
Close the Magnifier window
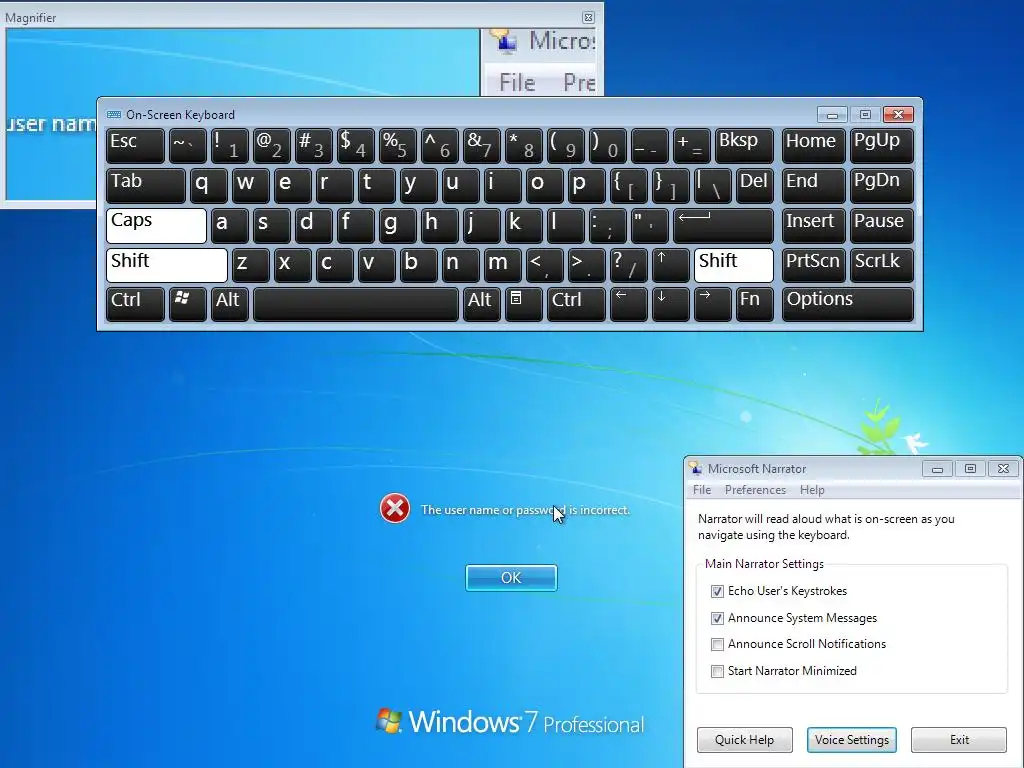tap(588, 18)
